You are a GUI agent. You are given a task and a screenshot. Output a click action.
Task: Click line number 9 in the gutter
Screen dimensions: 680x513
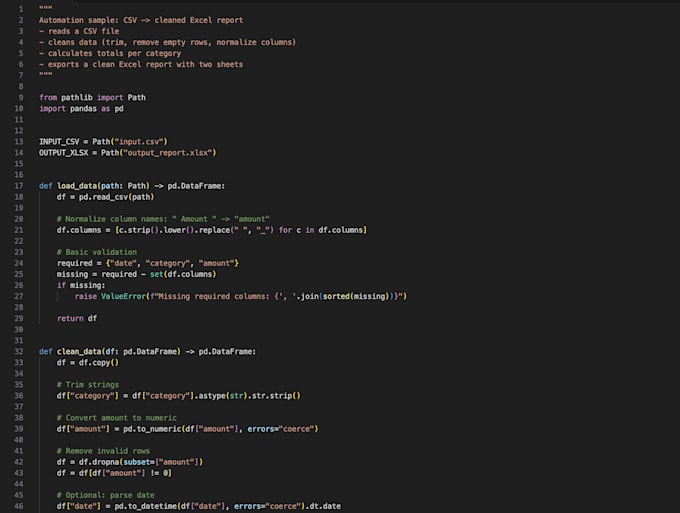[21, 98]
